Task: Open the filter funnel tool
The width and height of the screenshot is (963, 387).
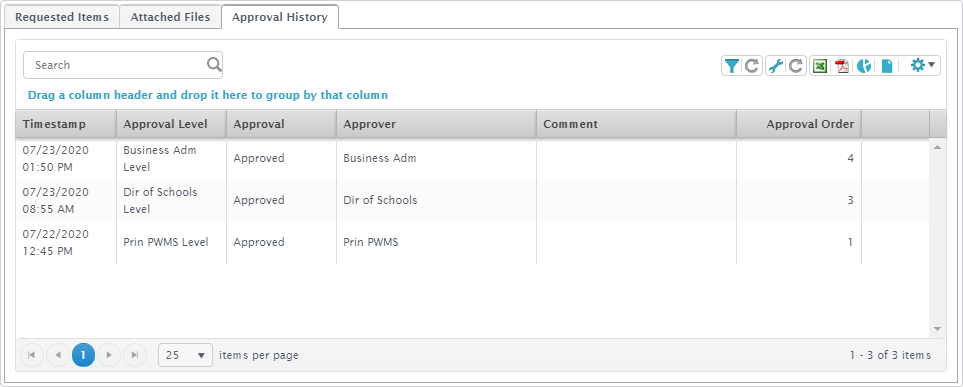Action: pos(731,66)
